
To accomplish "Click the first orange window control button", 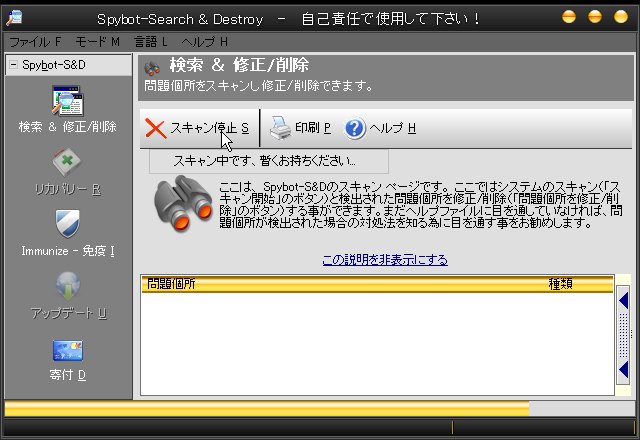I will coord(569,16).
